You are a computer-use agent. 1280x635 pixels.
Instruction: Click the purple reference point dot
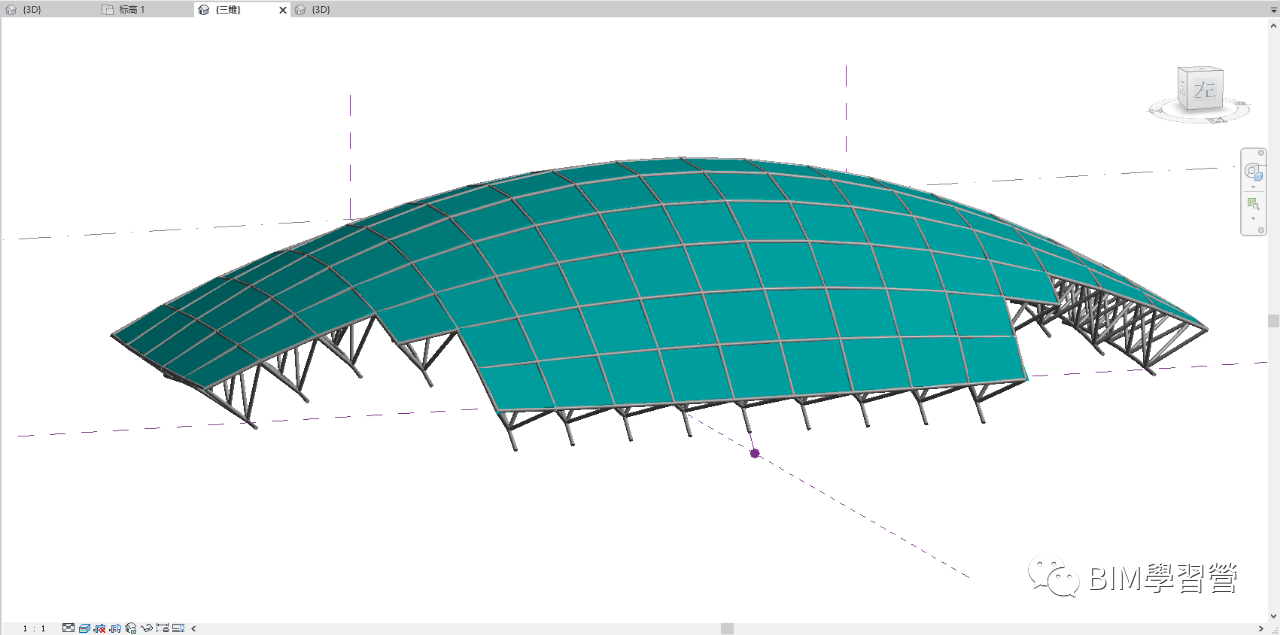click(x=755, y=453)
